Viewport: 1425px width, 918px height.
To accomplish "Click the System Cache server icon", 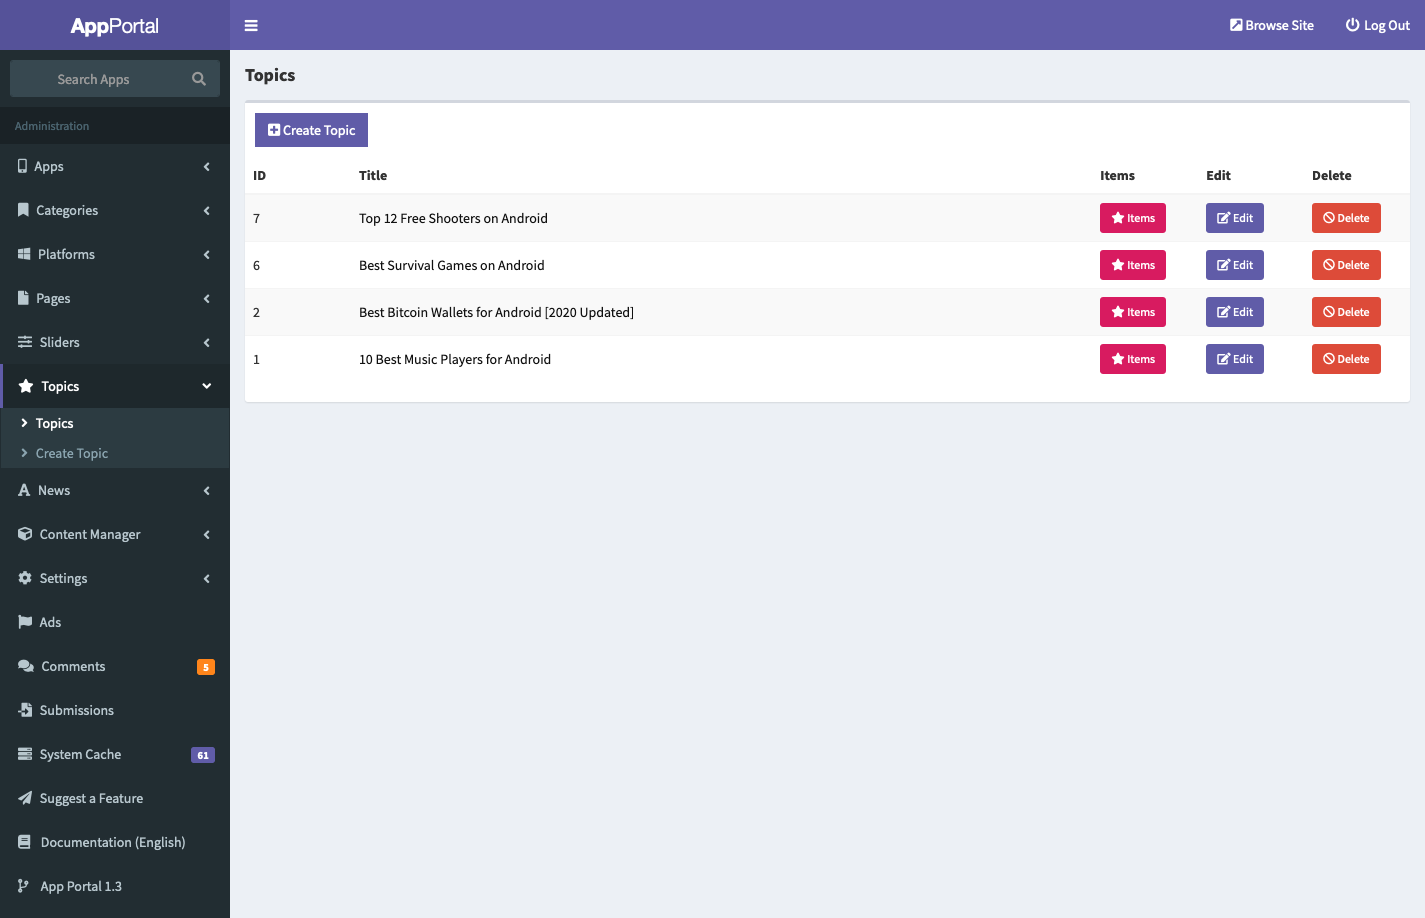I will [25, 754].
